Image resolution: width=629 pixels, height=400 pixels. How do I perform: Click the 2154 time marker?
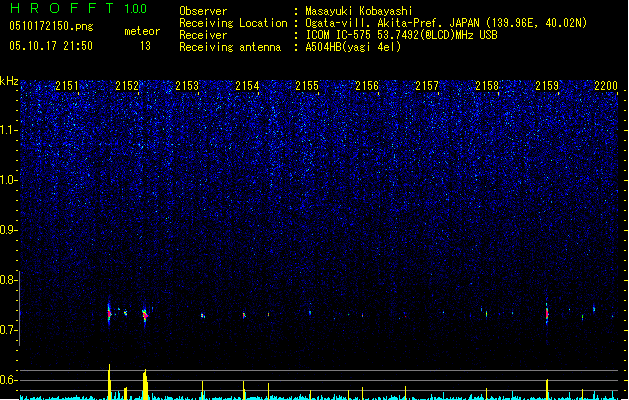point(247,85)
